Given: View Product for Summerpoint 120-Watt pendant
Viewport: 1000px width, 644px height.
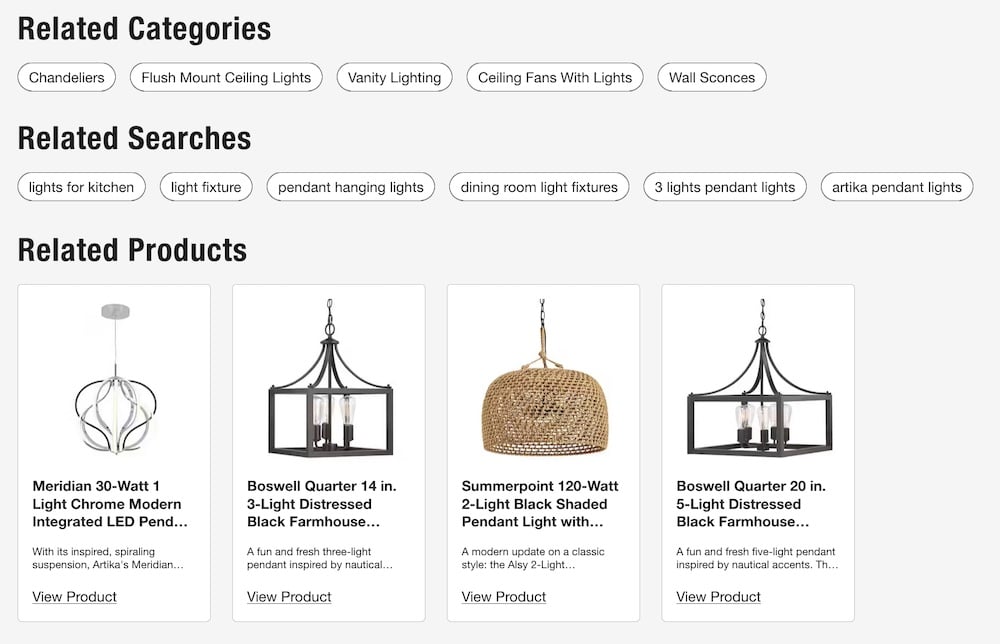Looking at the screenshot, I should coord(504,597).
